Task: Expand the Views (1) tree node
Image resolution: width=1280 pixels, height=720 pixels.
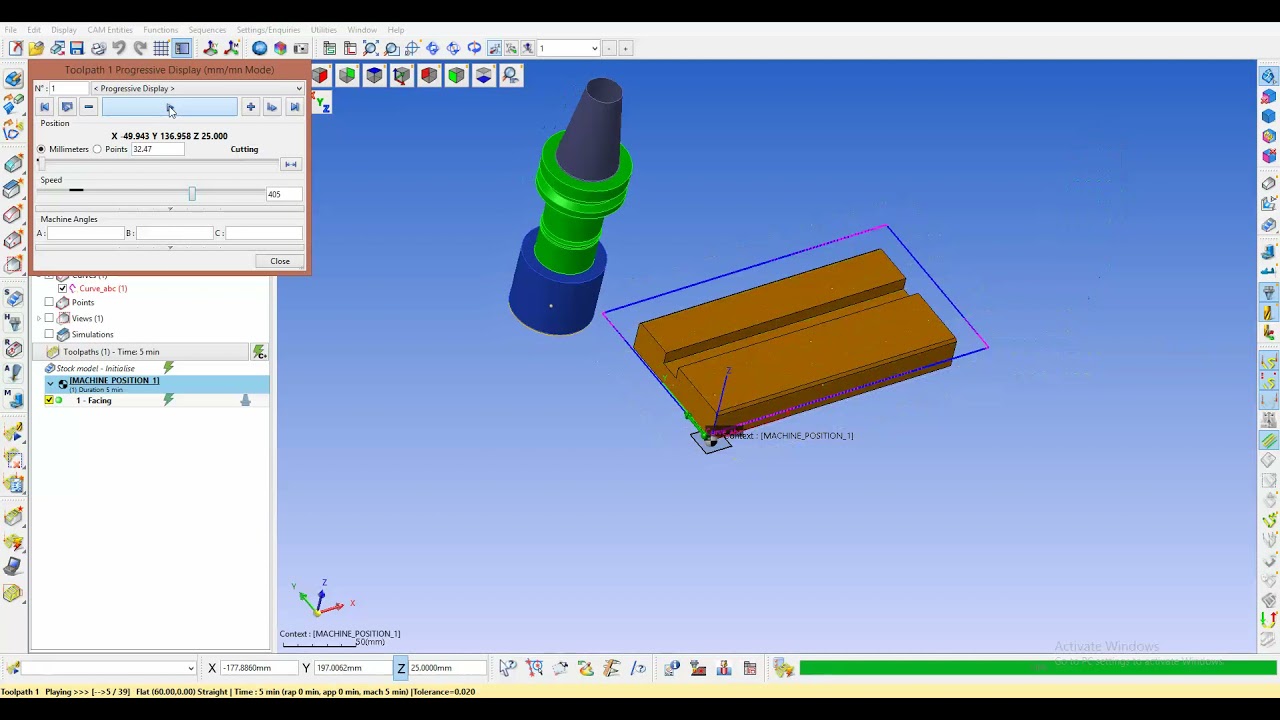Action: [x=39, y=318]
